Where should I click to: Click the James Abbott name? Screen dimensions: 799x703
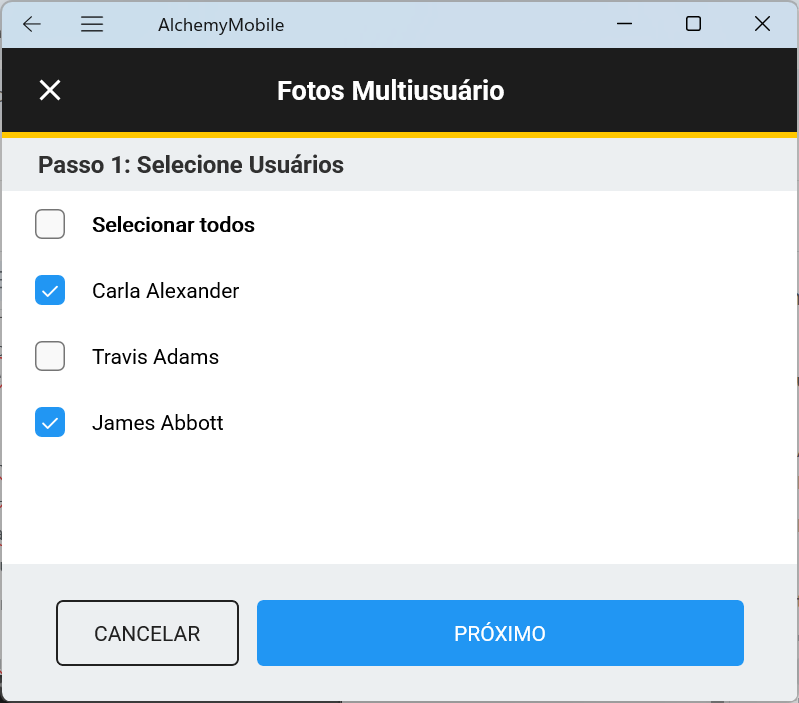(157, 423)
